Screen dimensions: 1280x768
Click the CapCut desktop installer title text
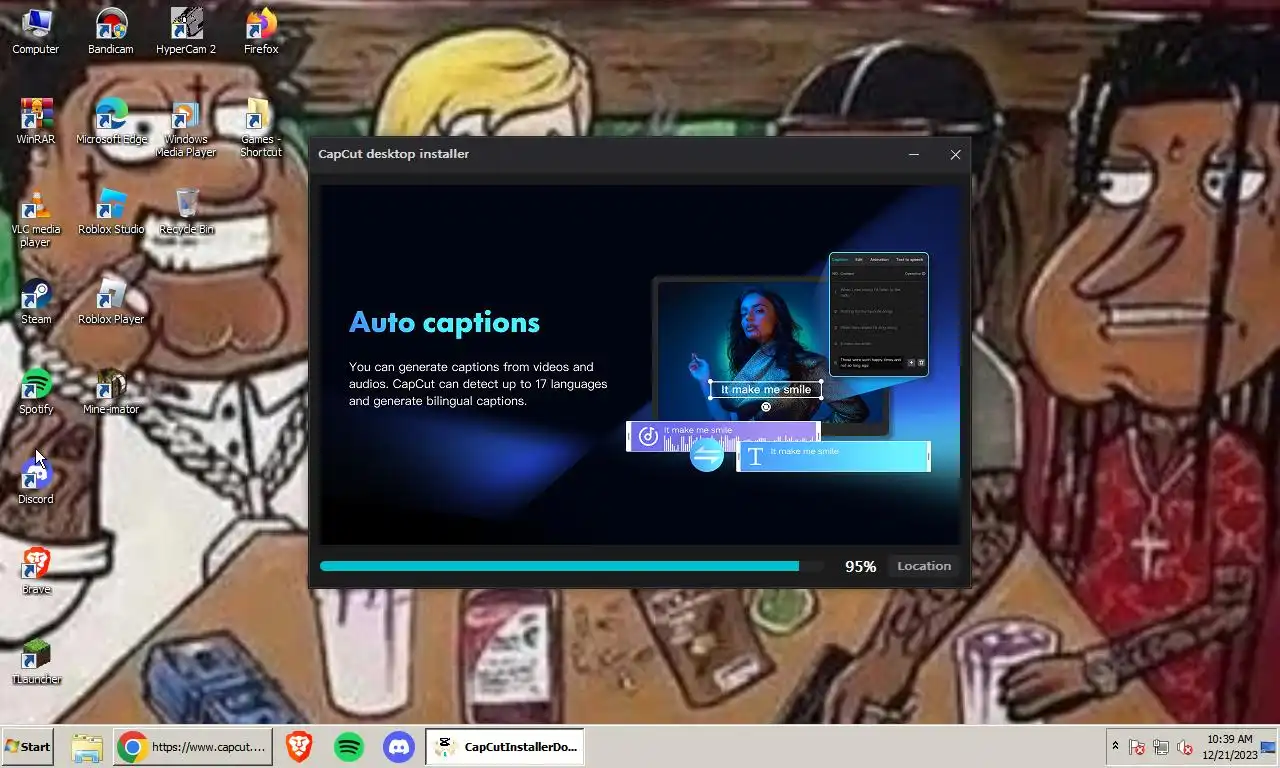tap(394, 154)
